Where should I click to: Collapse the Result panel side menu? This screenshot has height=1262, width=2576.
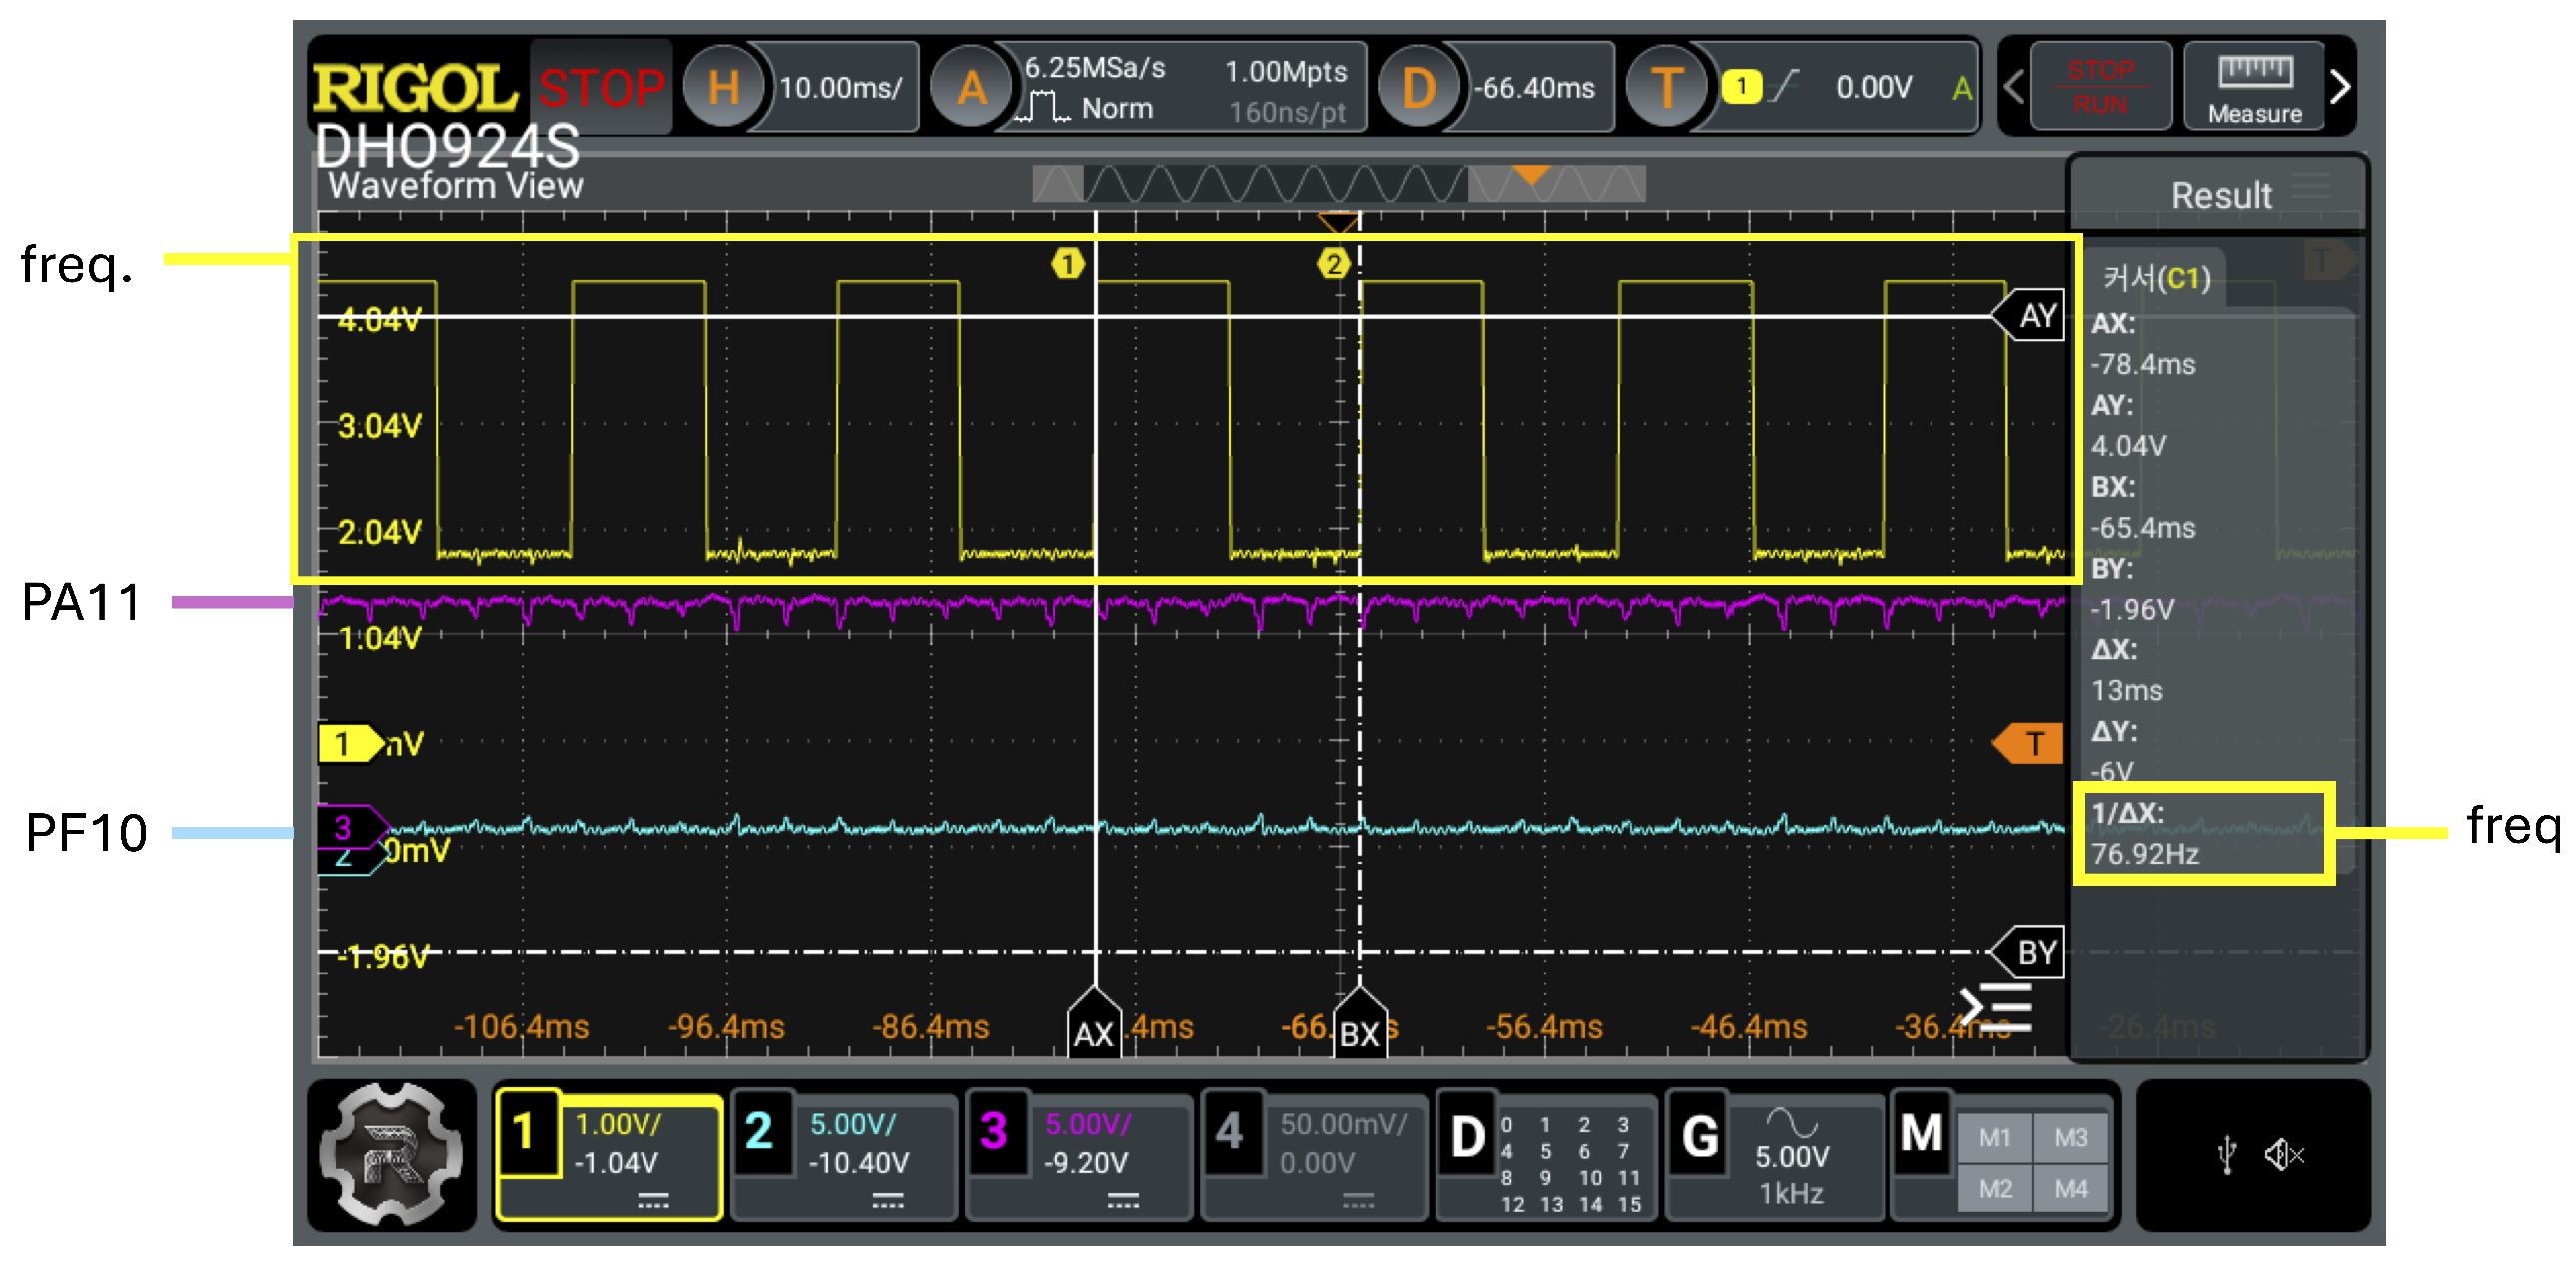tap(1996, 1006)
